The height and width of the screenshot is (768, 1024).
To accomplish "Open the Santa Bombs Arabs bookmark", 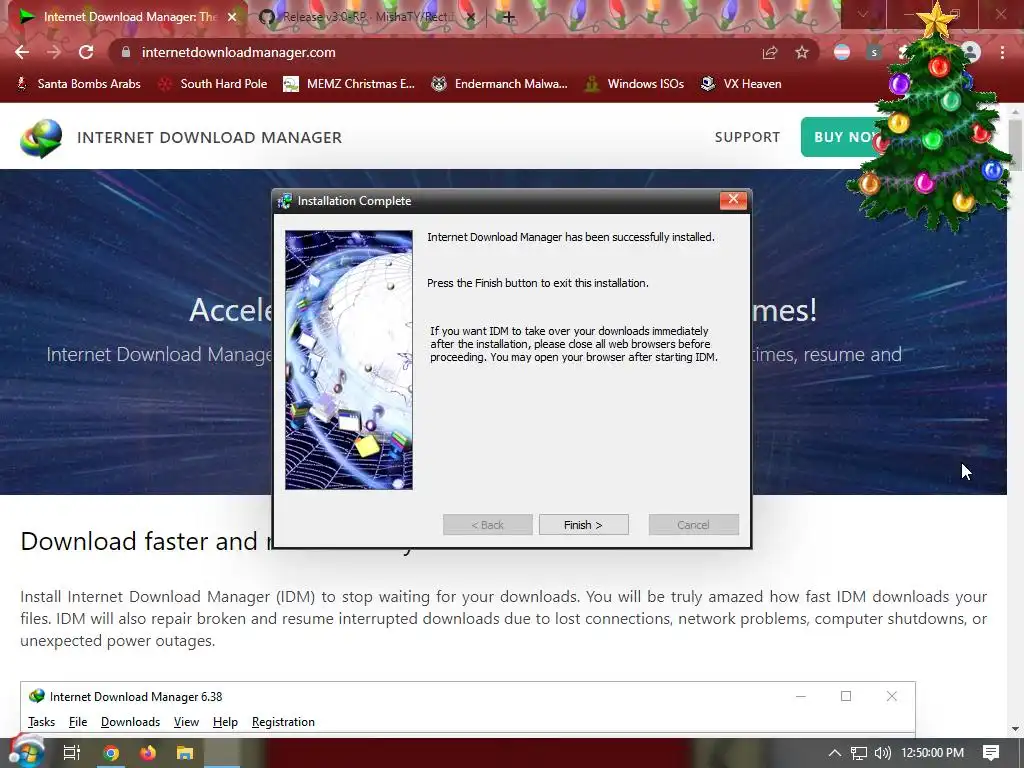I will pos(78,84).
